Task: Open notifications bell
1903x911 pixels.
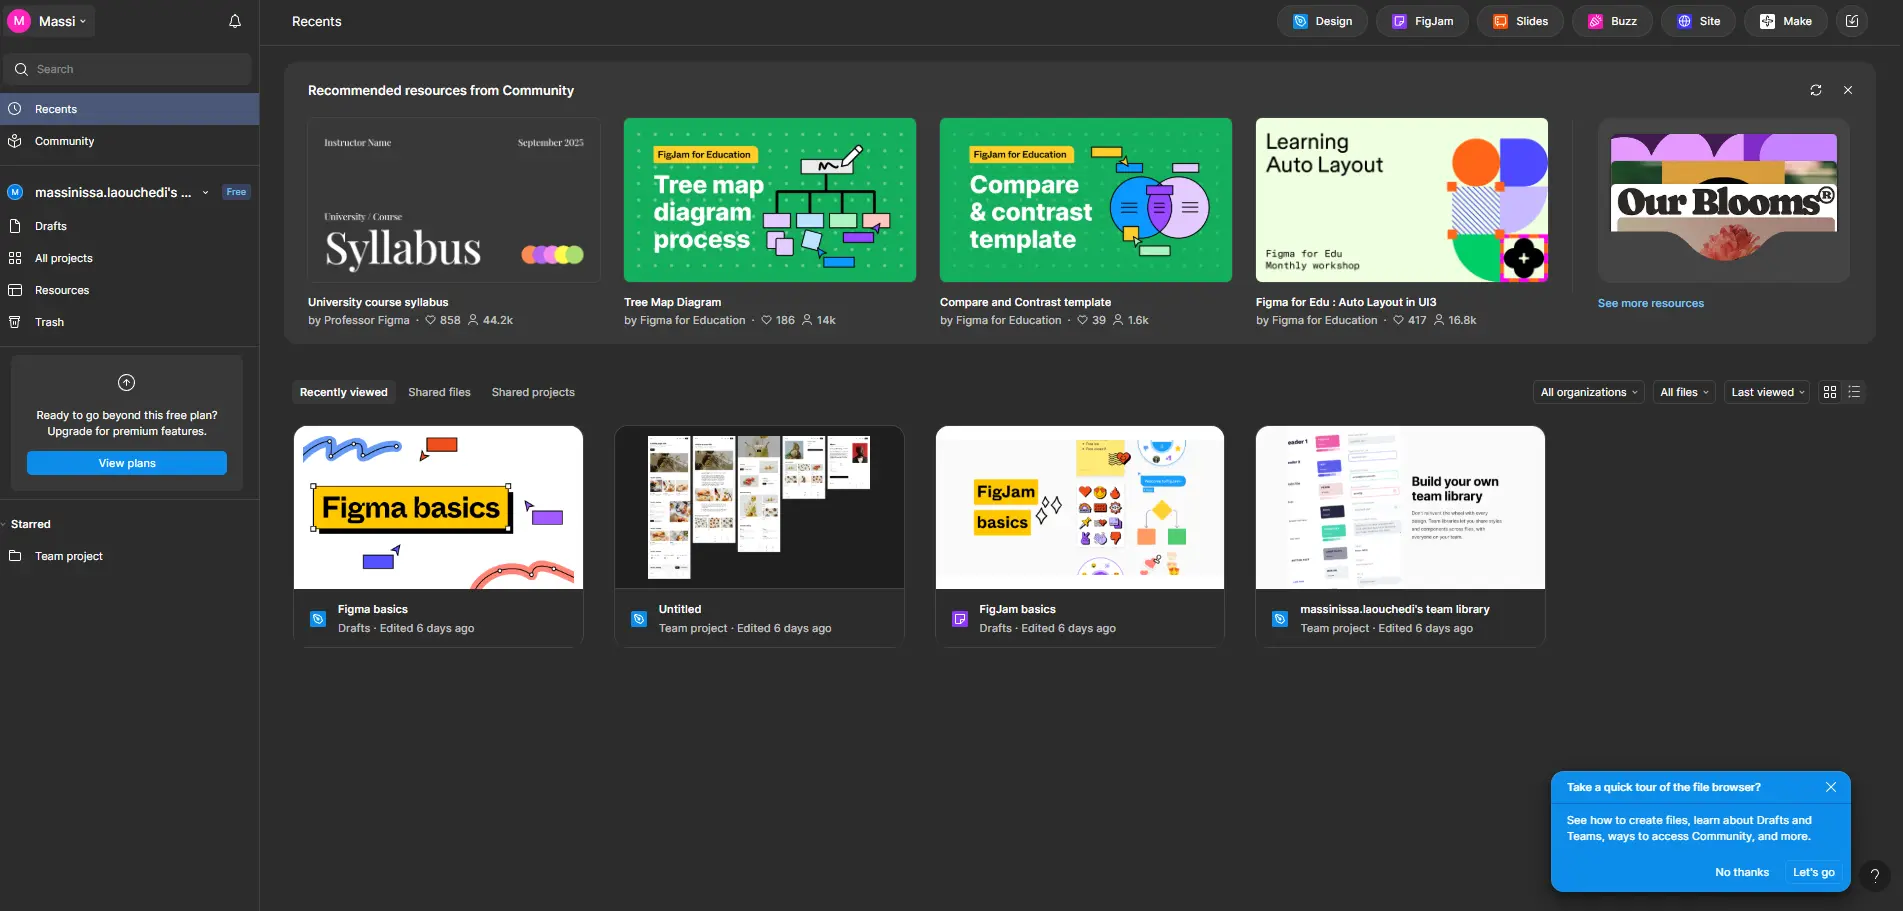Action: (234, 20)
